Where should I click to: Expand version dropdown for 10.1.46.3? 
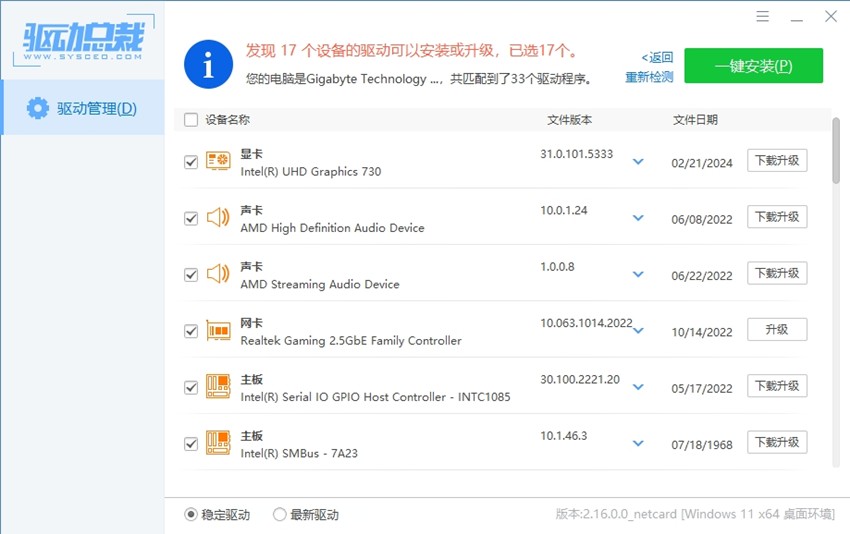click(x=639, y=443)
